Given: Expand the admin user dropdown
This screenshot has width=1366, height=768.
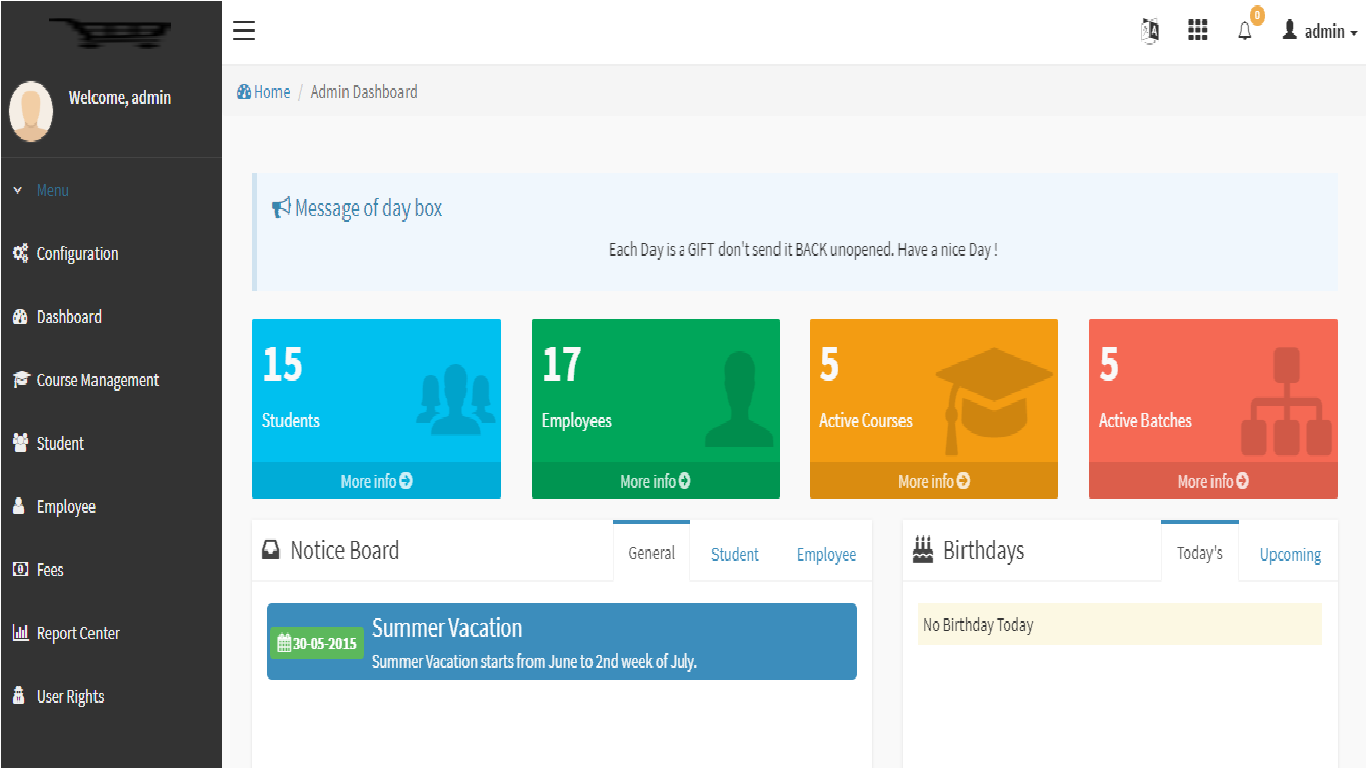Looking at the screenshot, I should point(1319,32).
